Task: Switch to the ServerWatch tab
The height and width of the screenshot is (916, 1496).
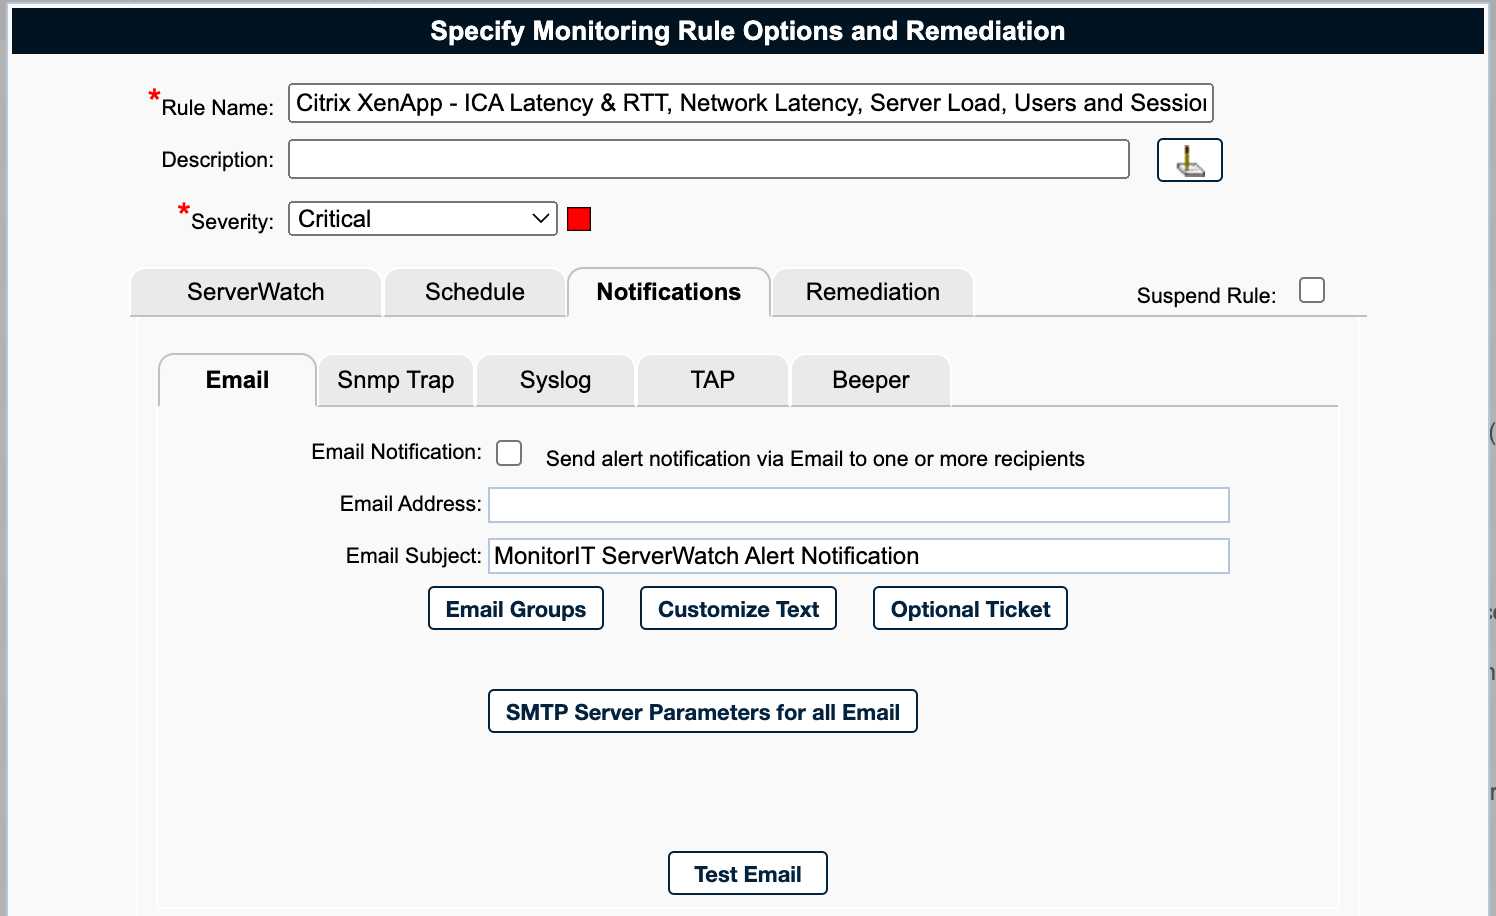Action: [x=256, y=292]
